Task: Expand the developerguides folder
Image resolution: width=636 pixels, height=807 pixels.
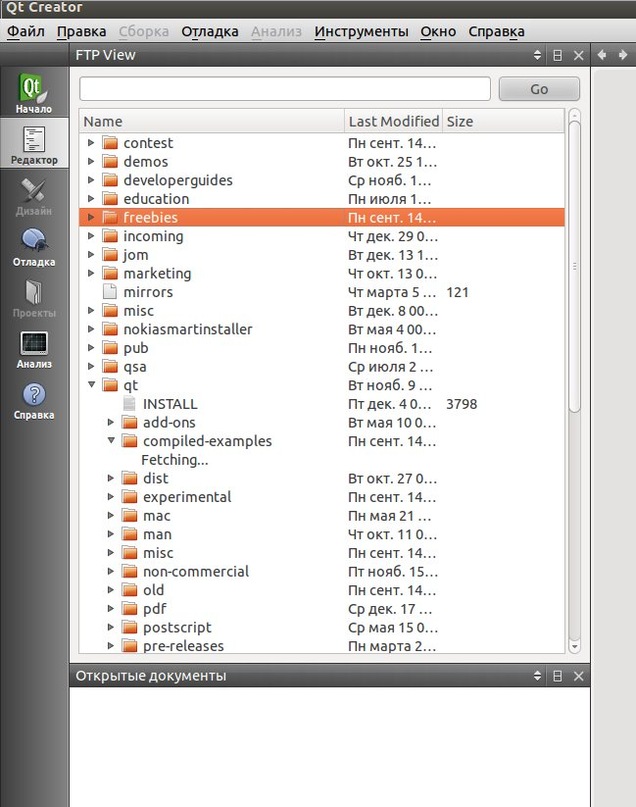Action: [91, 180]
